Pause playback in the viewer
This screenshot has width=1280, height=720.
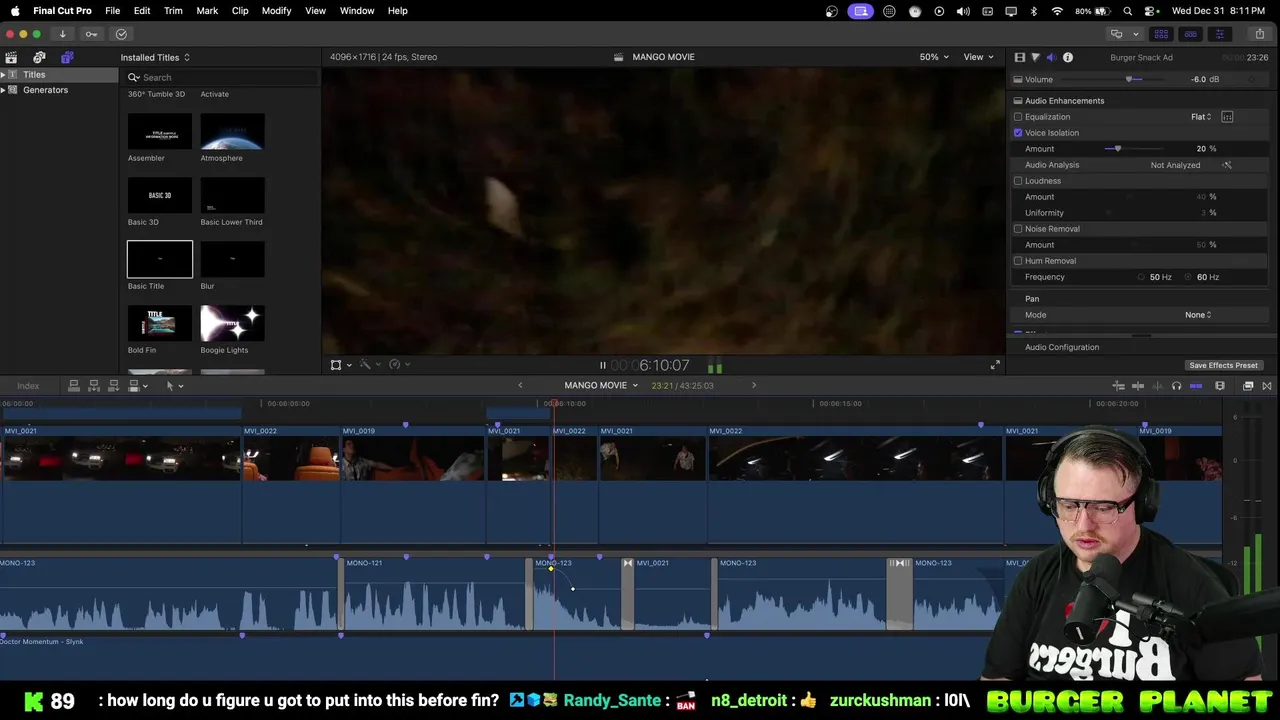[x=602, y=366]
